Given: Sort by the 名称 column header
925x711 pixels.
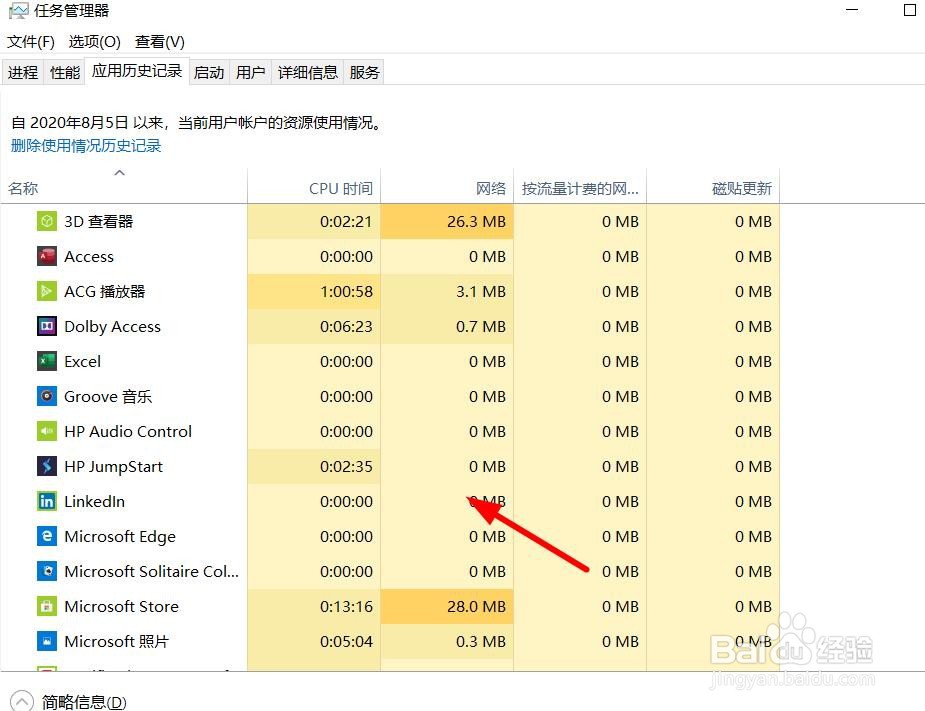Looking at the screenshot, I should tap(123, 186).
